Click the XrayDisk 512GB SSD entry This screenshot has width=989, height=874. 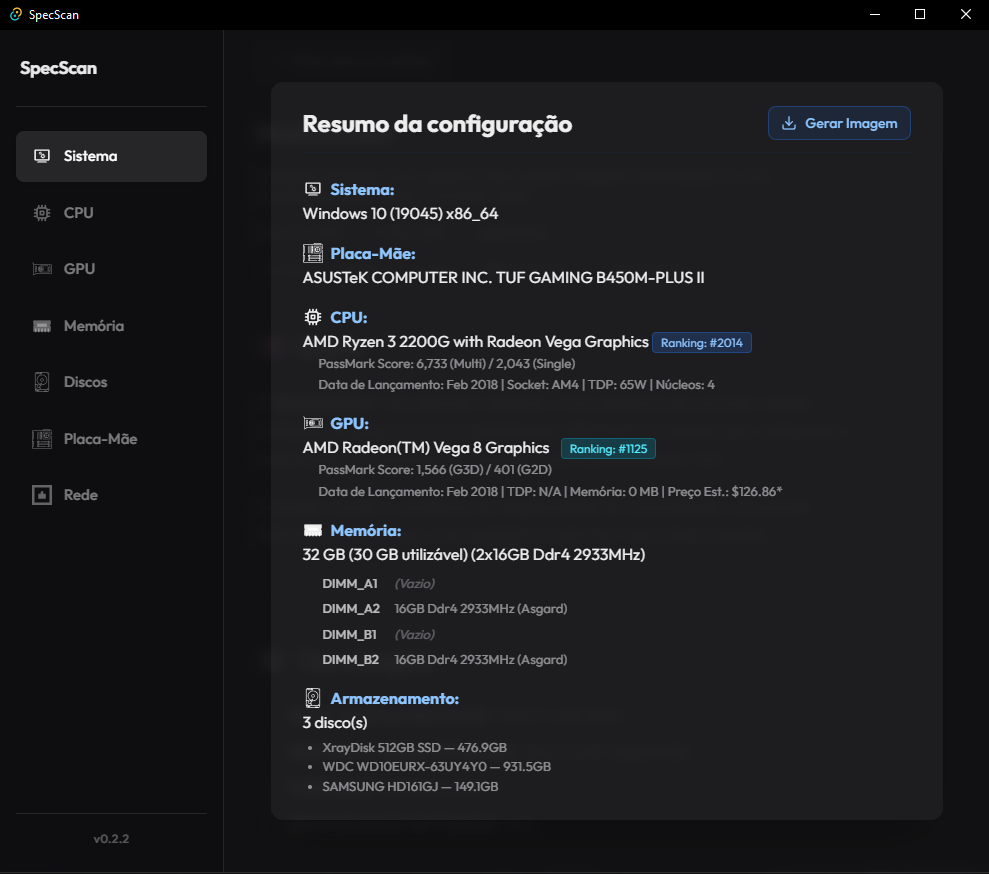tap(414, 747)
